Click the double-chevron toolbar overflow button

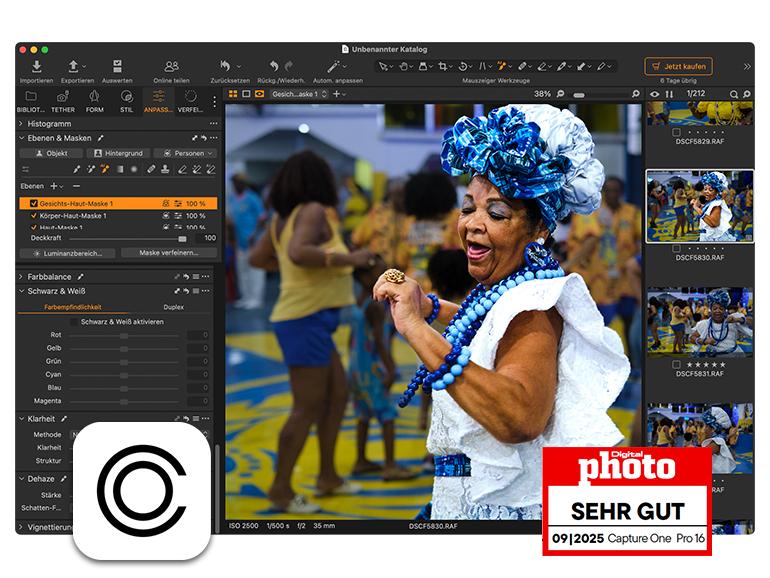click(x=747, y=66)
